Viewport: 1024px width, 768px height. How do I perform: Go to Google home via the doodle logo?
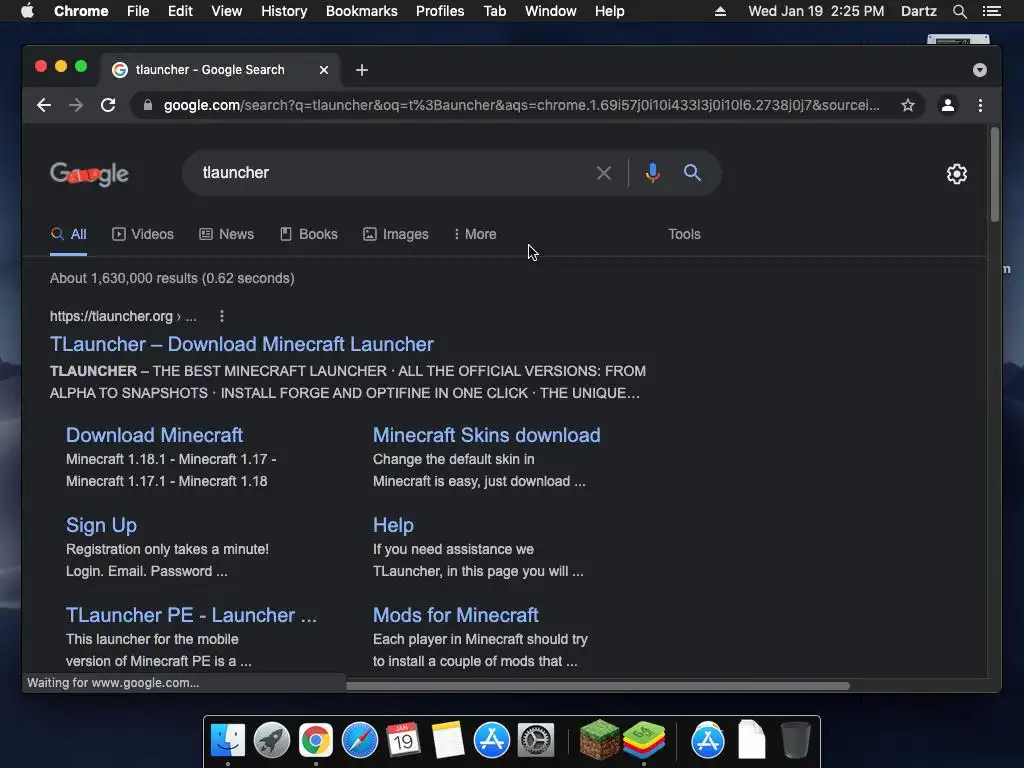[89, 174]
